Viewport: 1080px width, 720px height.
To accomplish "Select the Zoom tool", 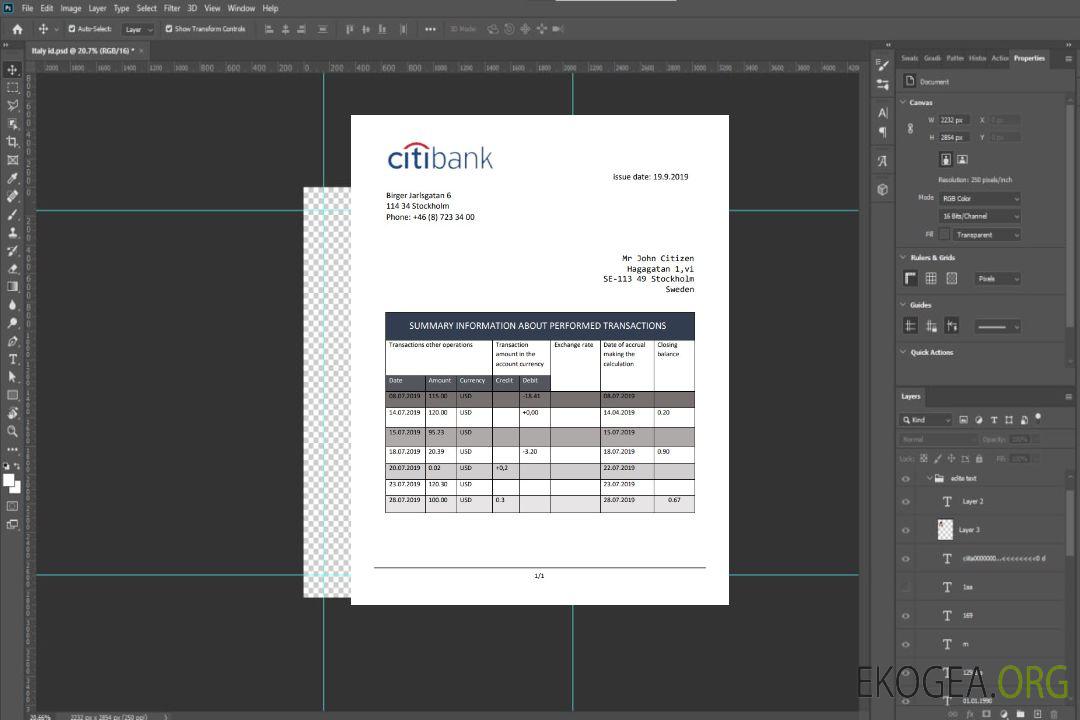I will point(12,431).
